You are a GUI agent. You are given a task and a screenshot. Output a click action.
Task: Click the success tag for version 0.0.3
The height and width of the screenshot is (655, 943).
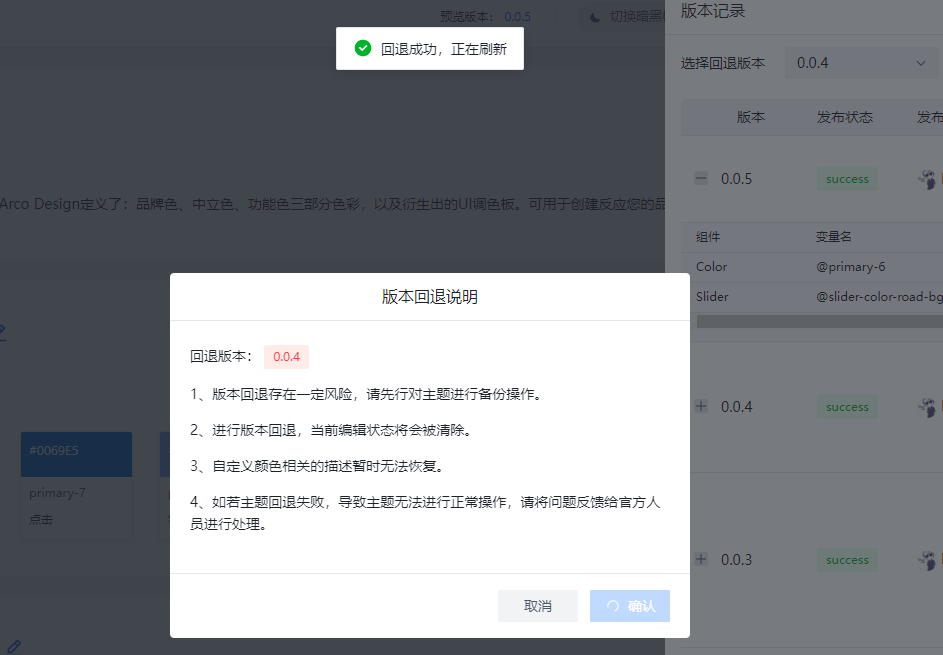847,559
